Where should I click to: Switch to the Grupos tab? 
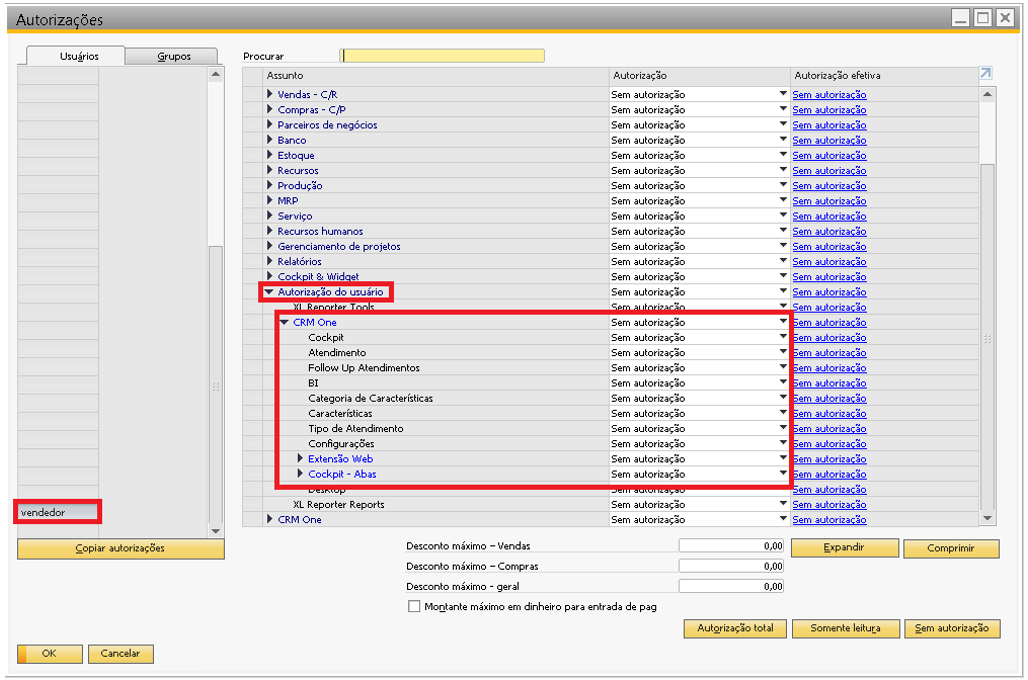(174, 56)
